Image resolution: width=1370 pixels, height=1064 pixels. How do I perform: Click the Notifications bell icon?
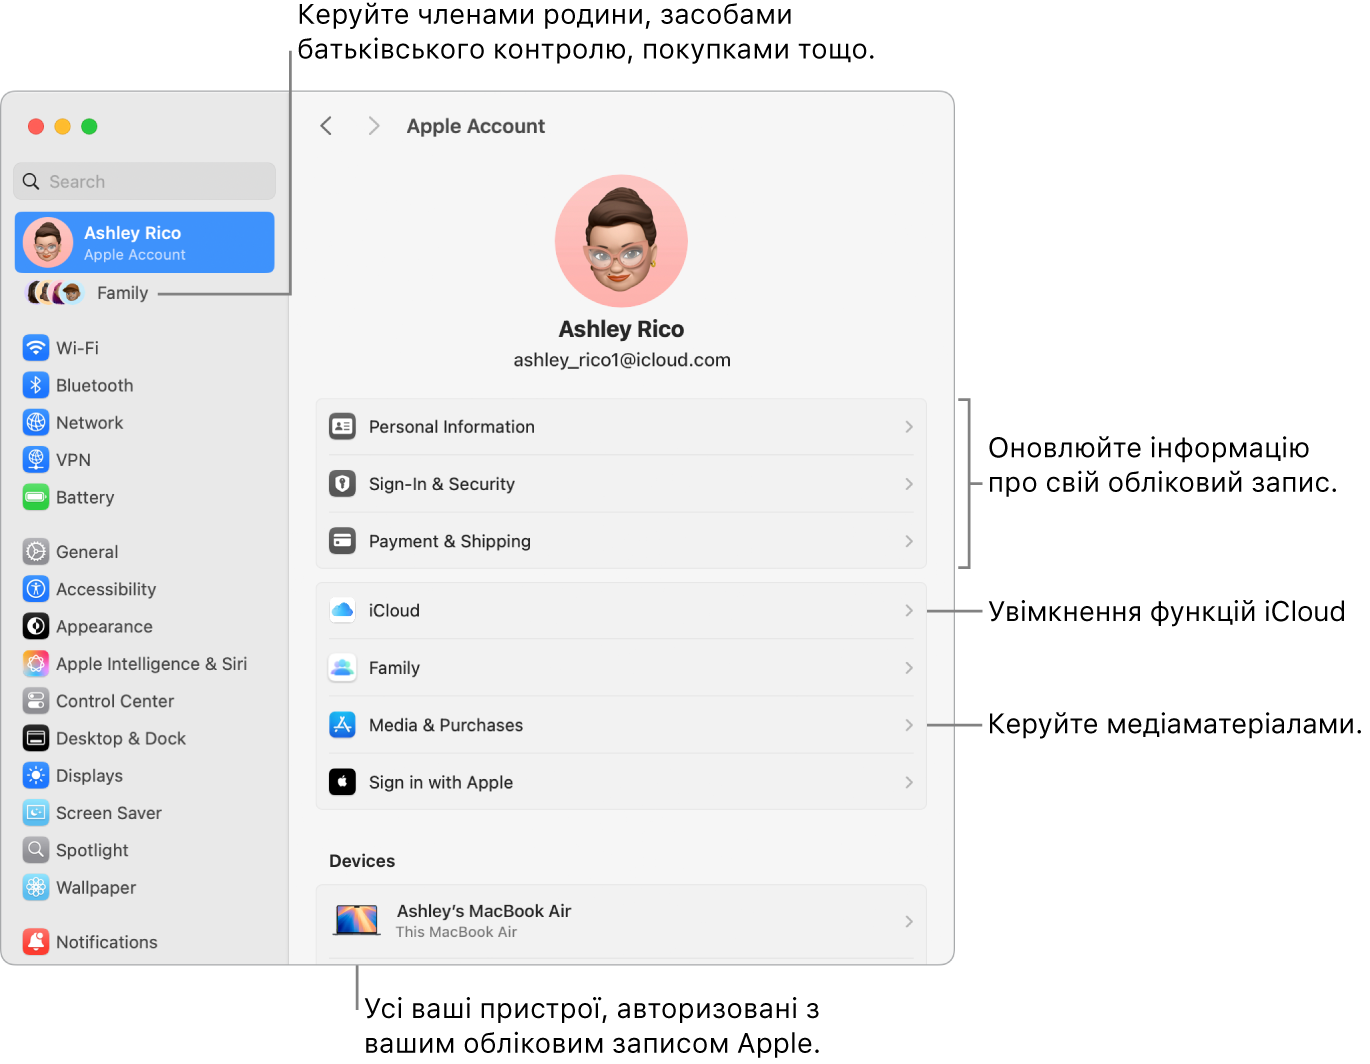(36, 942)
